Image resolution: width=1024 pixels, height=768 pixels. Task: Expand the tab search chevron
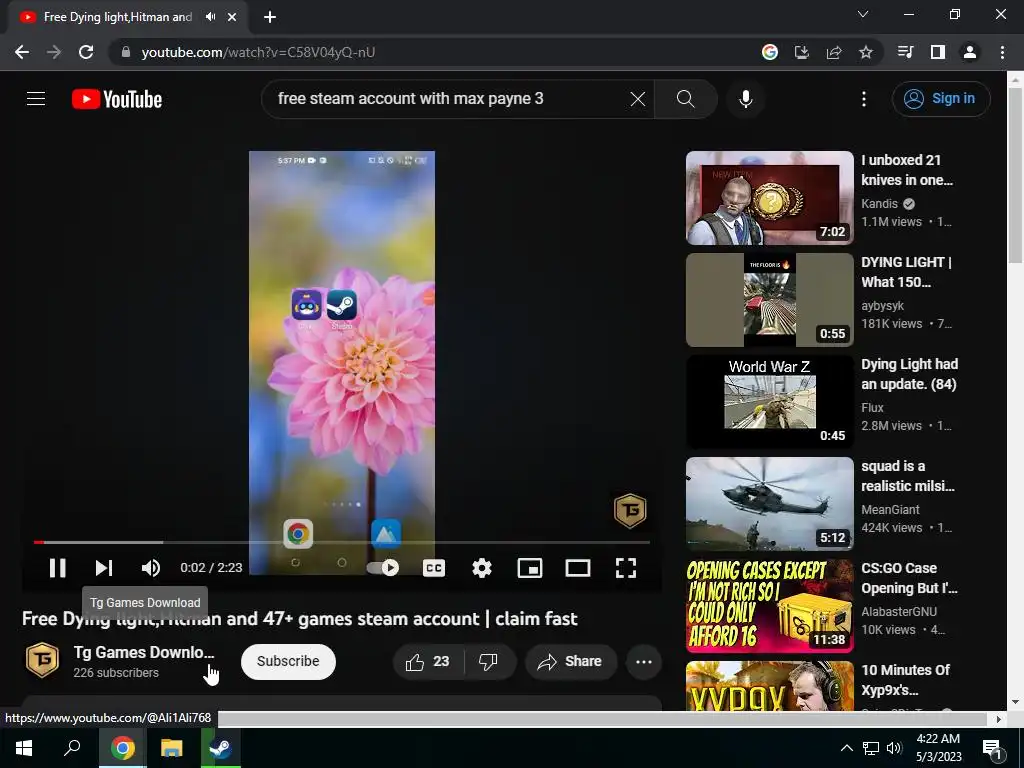[x=863, y=14]
